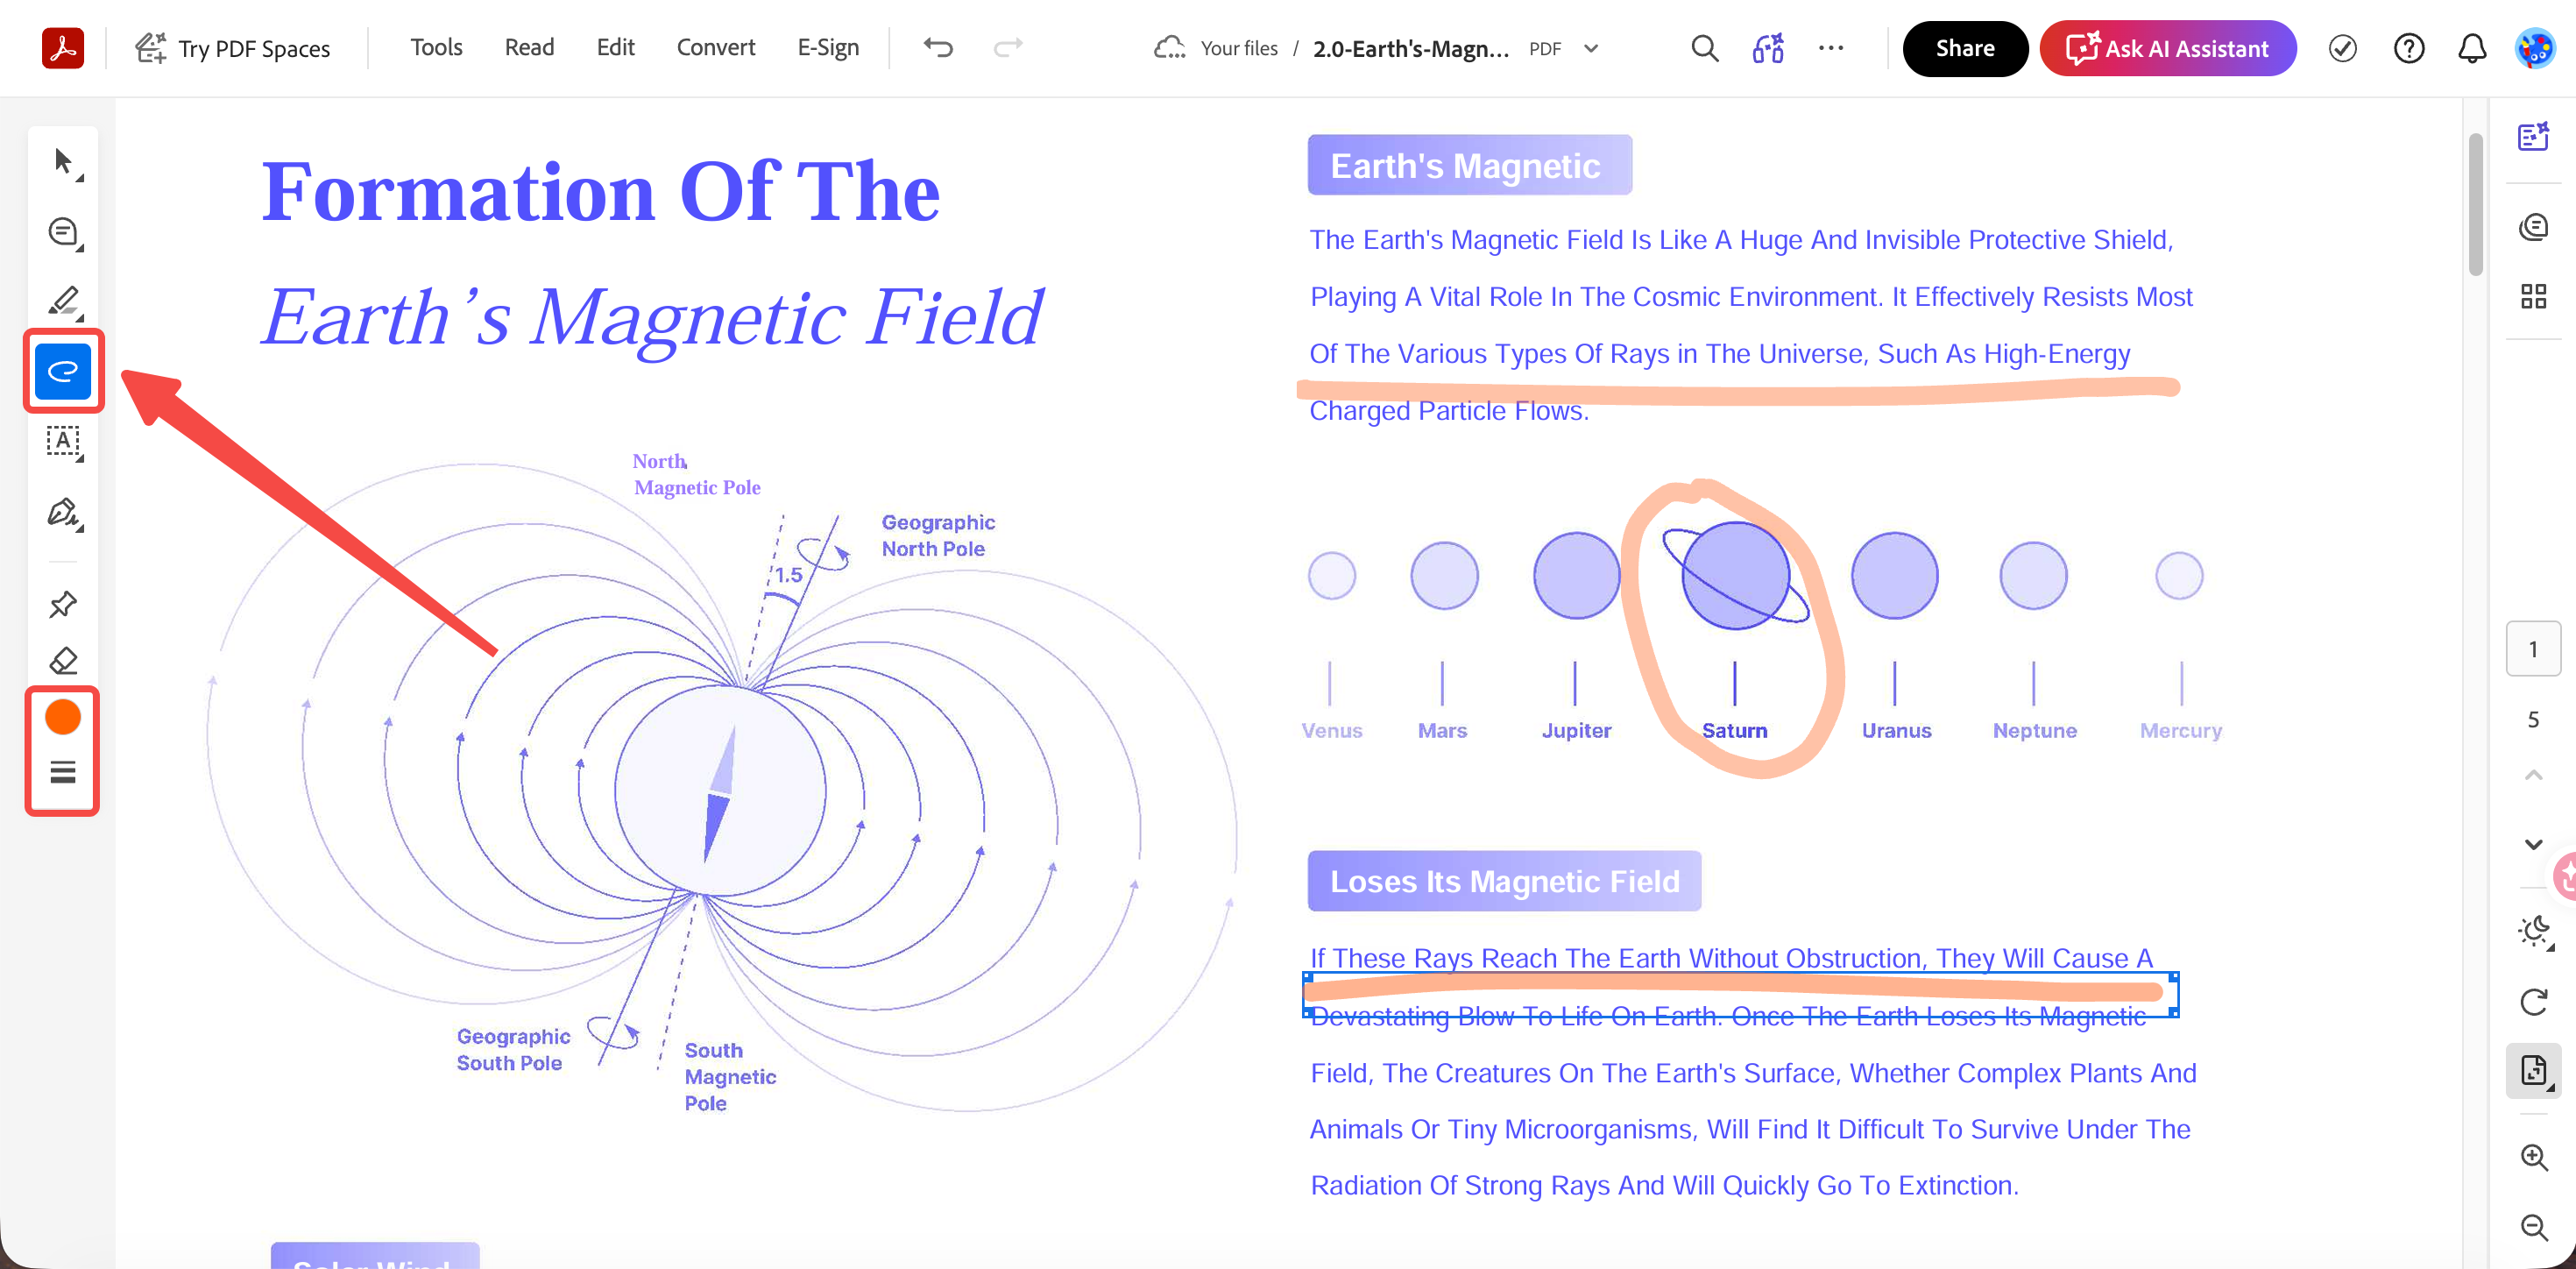Click the pin toolbar icon

coord(63,603)
